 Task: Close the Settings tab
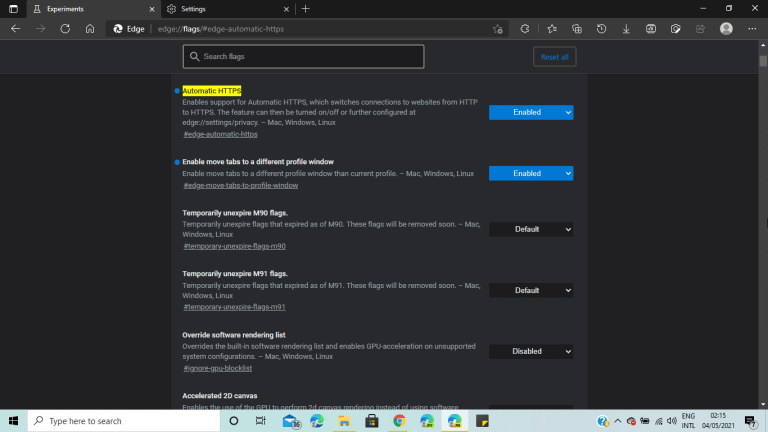(287, 9)
